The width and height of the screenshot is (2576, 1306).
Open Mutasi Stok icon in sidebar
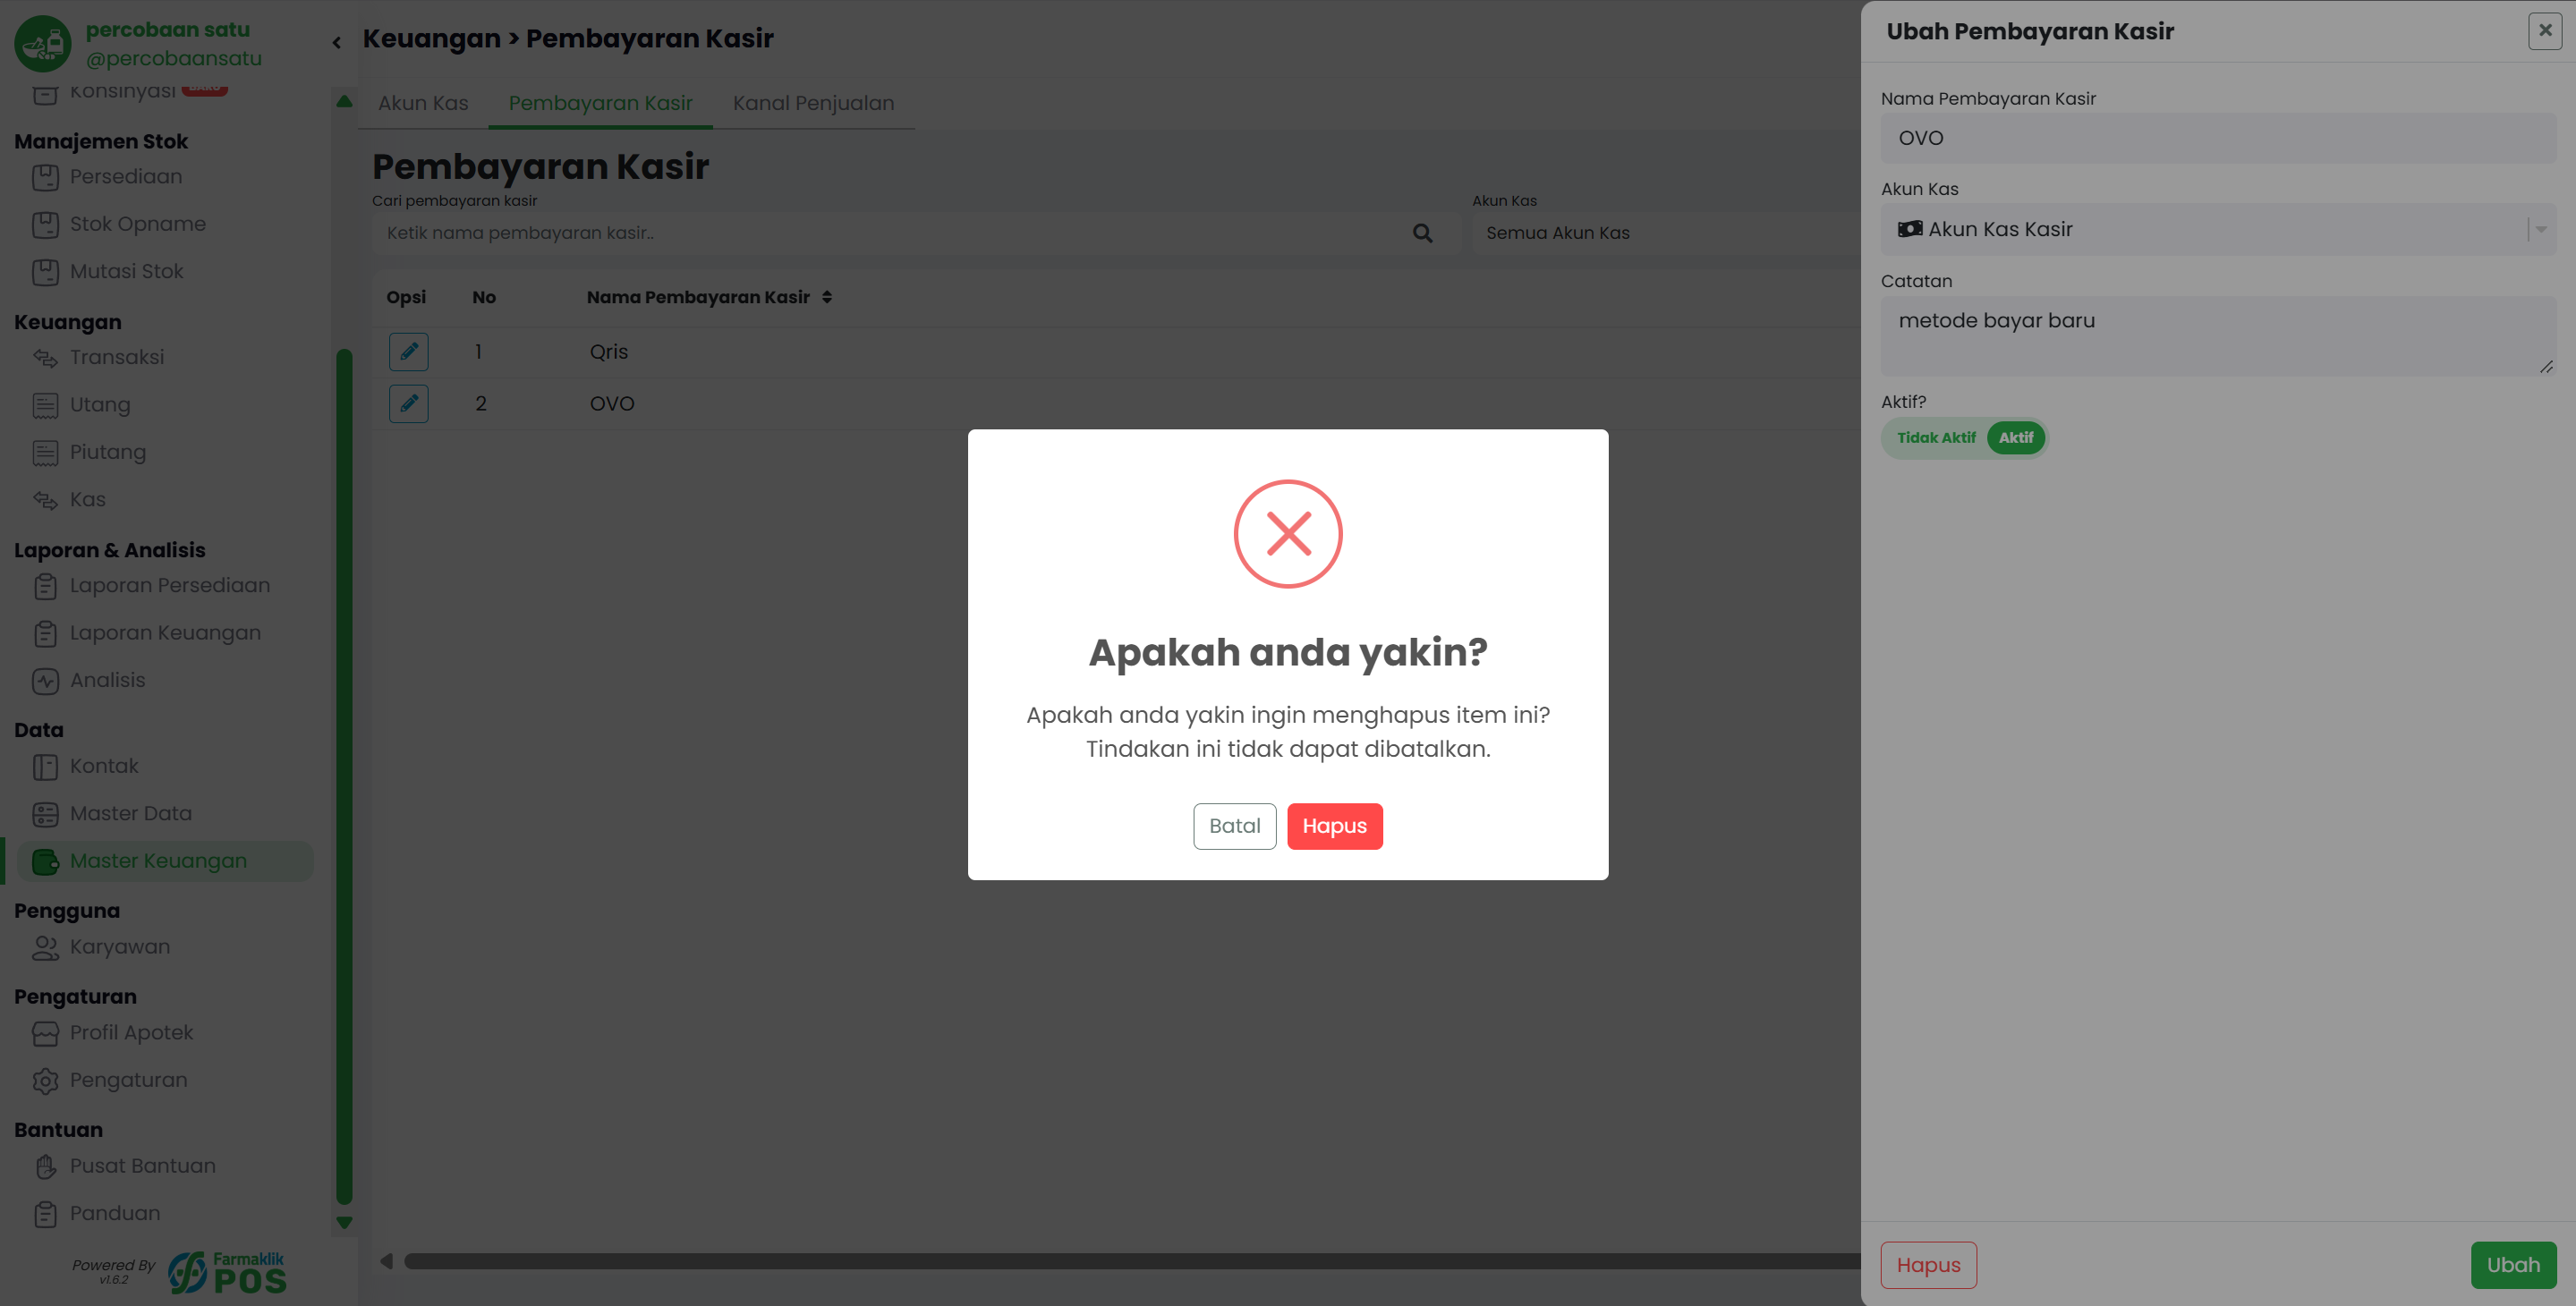[45, 272]
